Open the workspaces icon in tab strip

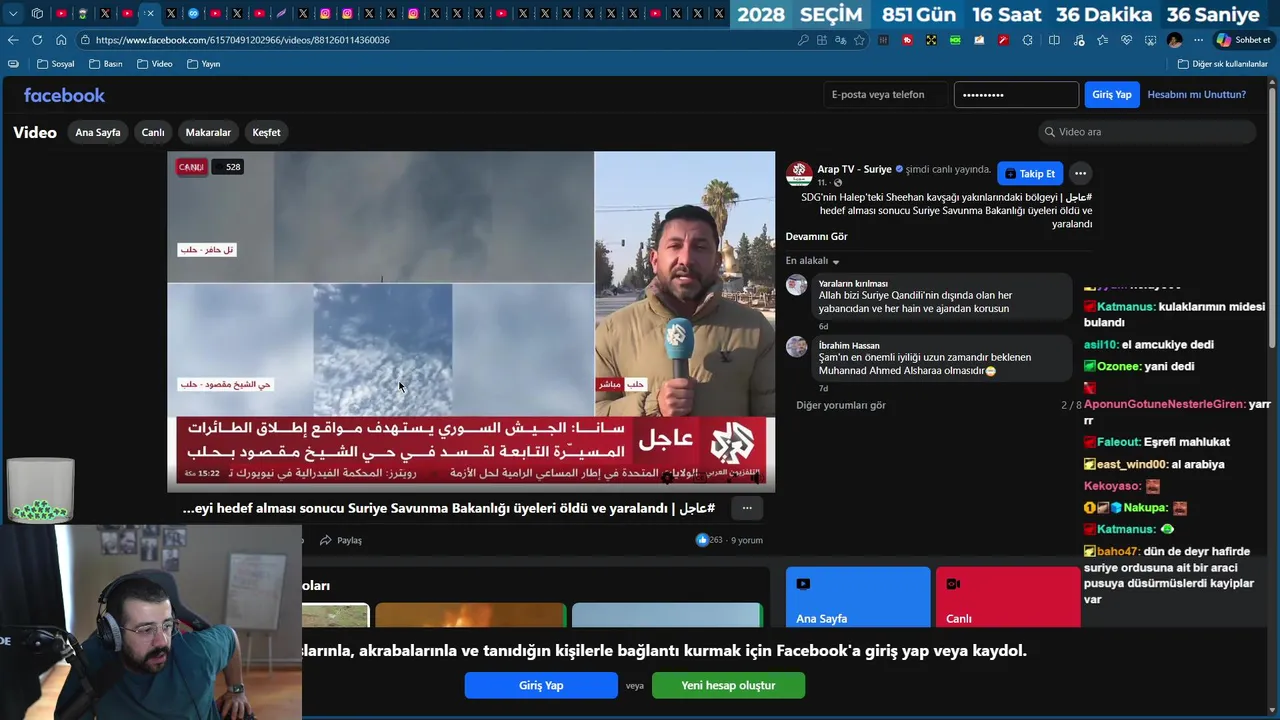37,14
